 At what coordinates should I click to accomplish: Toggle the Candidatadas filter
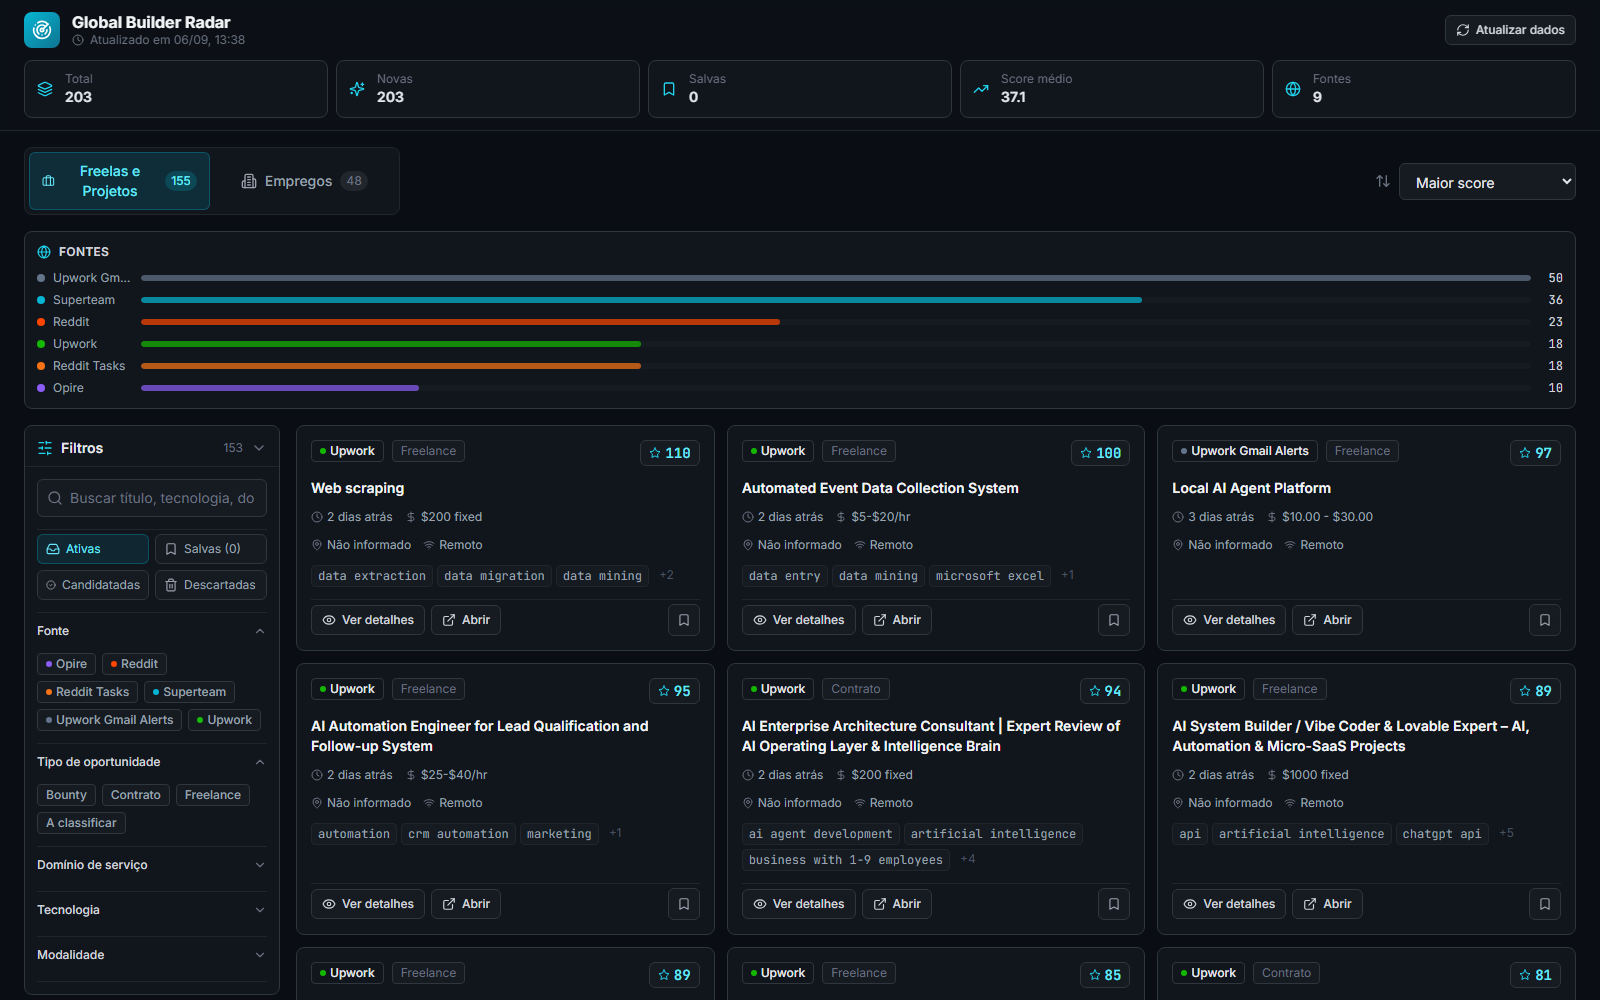pyautogui.click(x=93, y=585)
